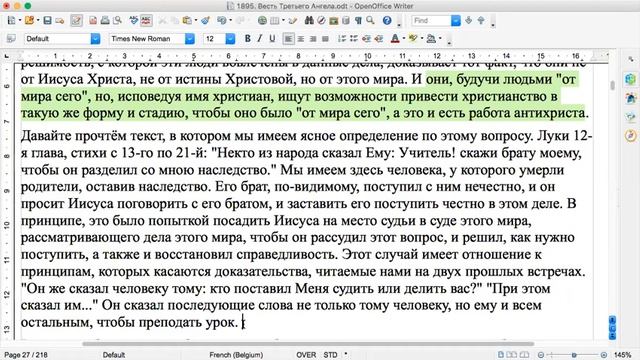This screenshot has width=640, height=360.
Task: Open Paste options dropdown arrow
Action: coord(196,20)
